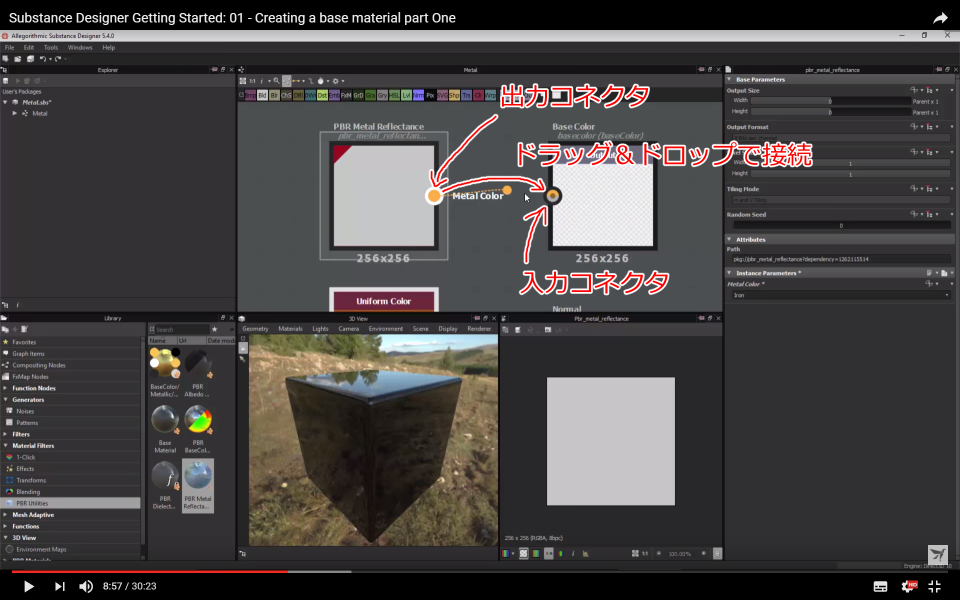
Task: Add a Blend (Bld) node
Action: pos(262,96)
